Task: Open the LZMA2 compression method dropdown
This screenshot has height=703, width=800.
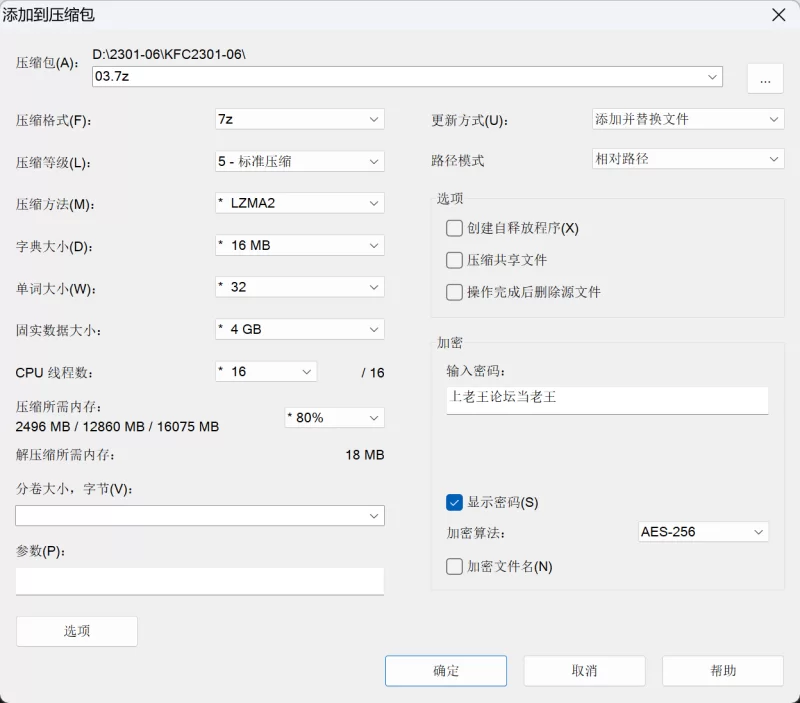Action: (299, 203)
